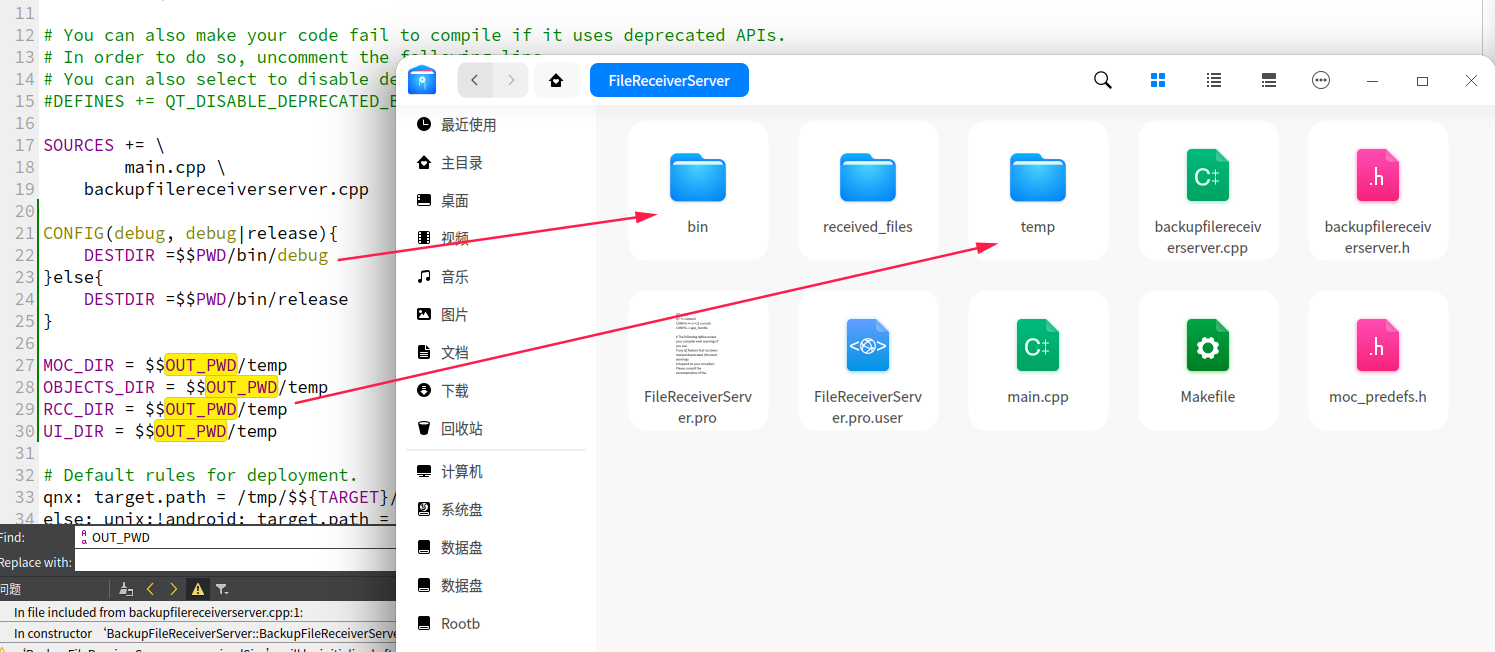Click the 问题 (Issues) pane title

tap(10, 590)
